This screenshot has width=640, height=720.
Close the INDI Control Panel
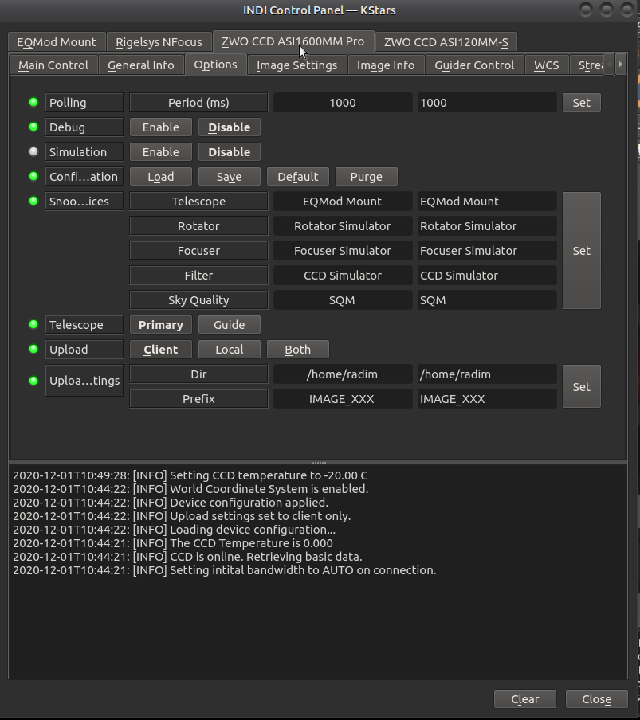point(596,699)
